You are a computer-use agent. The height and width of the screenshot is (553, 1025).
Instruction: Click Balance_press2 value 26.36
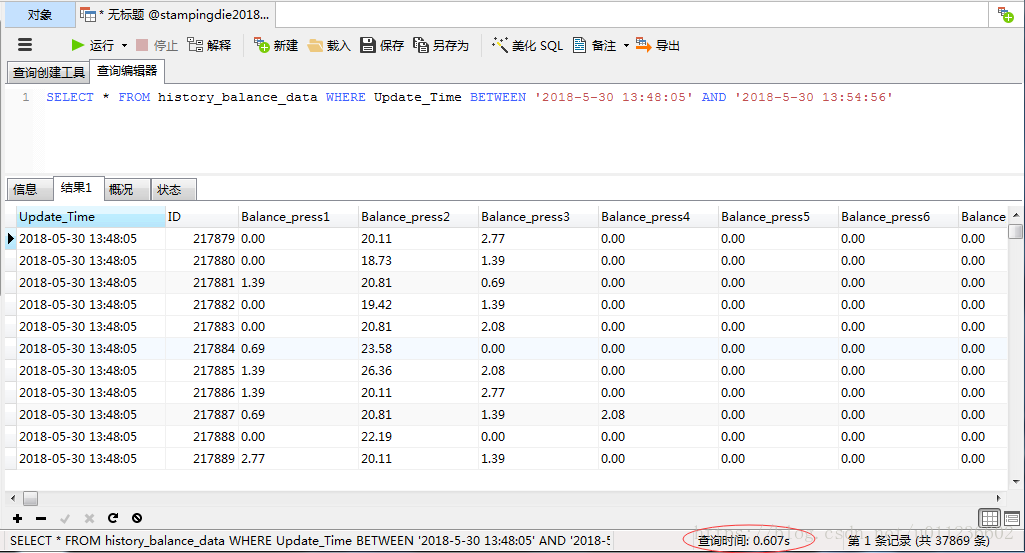(x=418, y=371)
